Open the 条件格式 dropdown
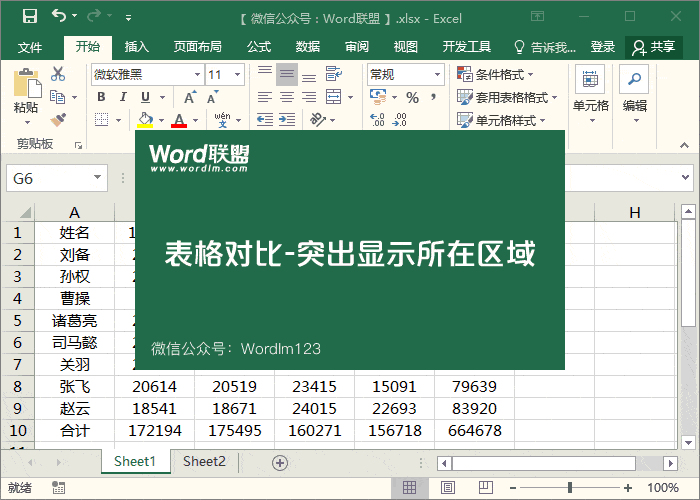Viewport: 700px width, 500px height. 495,75
